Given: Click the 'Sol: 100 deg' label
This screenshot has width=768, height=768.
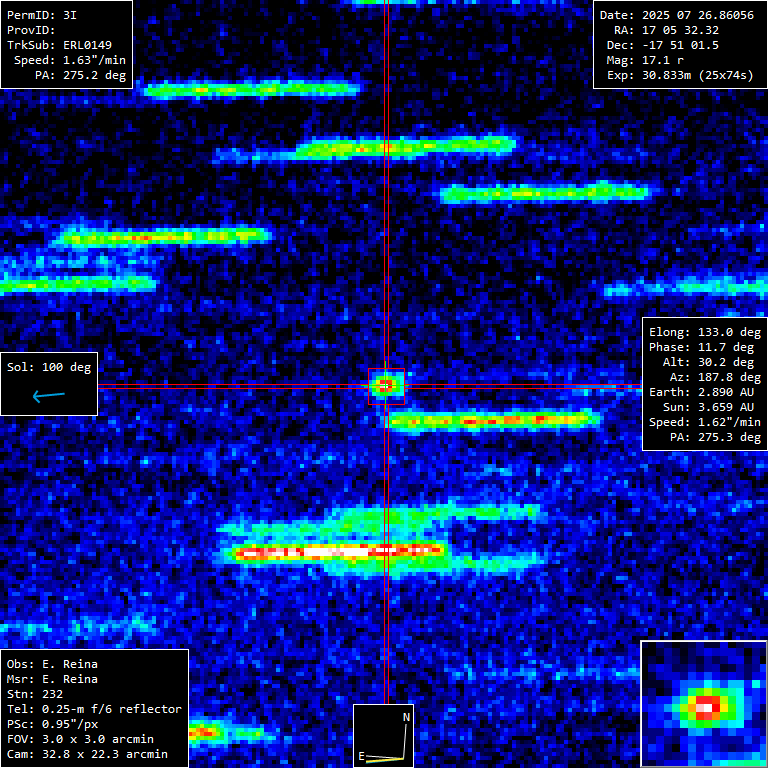Looking at the screenshot, I should pyautogui.click(x=49, y=367).
